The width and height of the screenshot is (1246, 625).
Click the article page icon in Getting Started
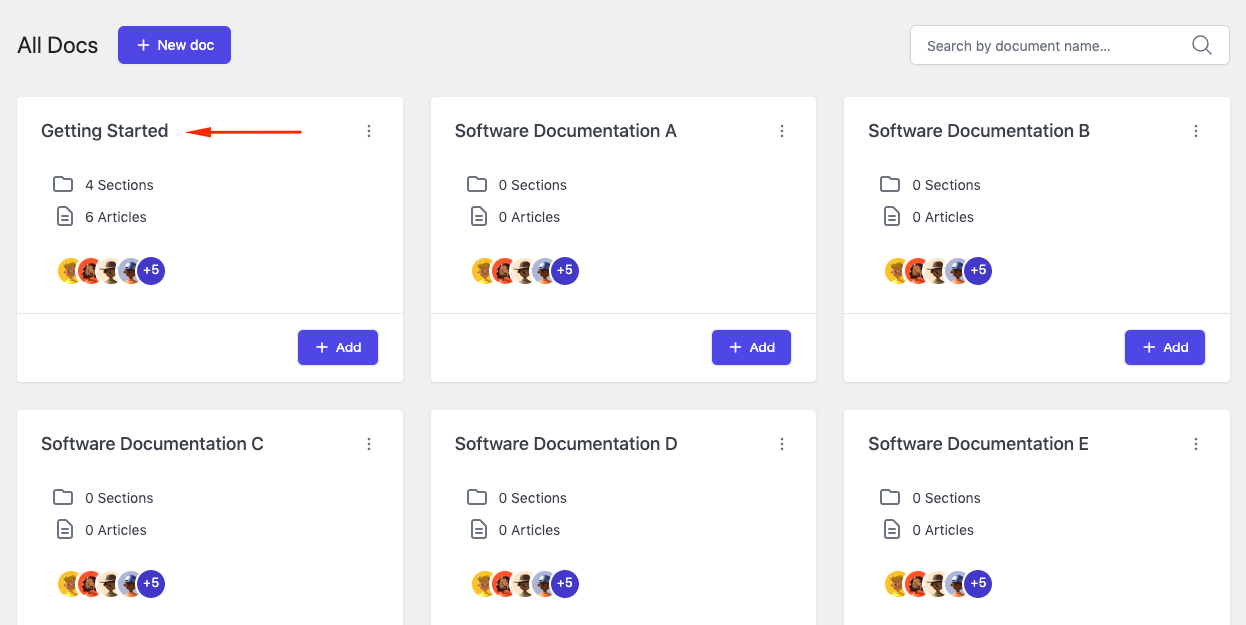[64, 216]
